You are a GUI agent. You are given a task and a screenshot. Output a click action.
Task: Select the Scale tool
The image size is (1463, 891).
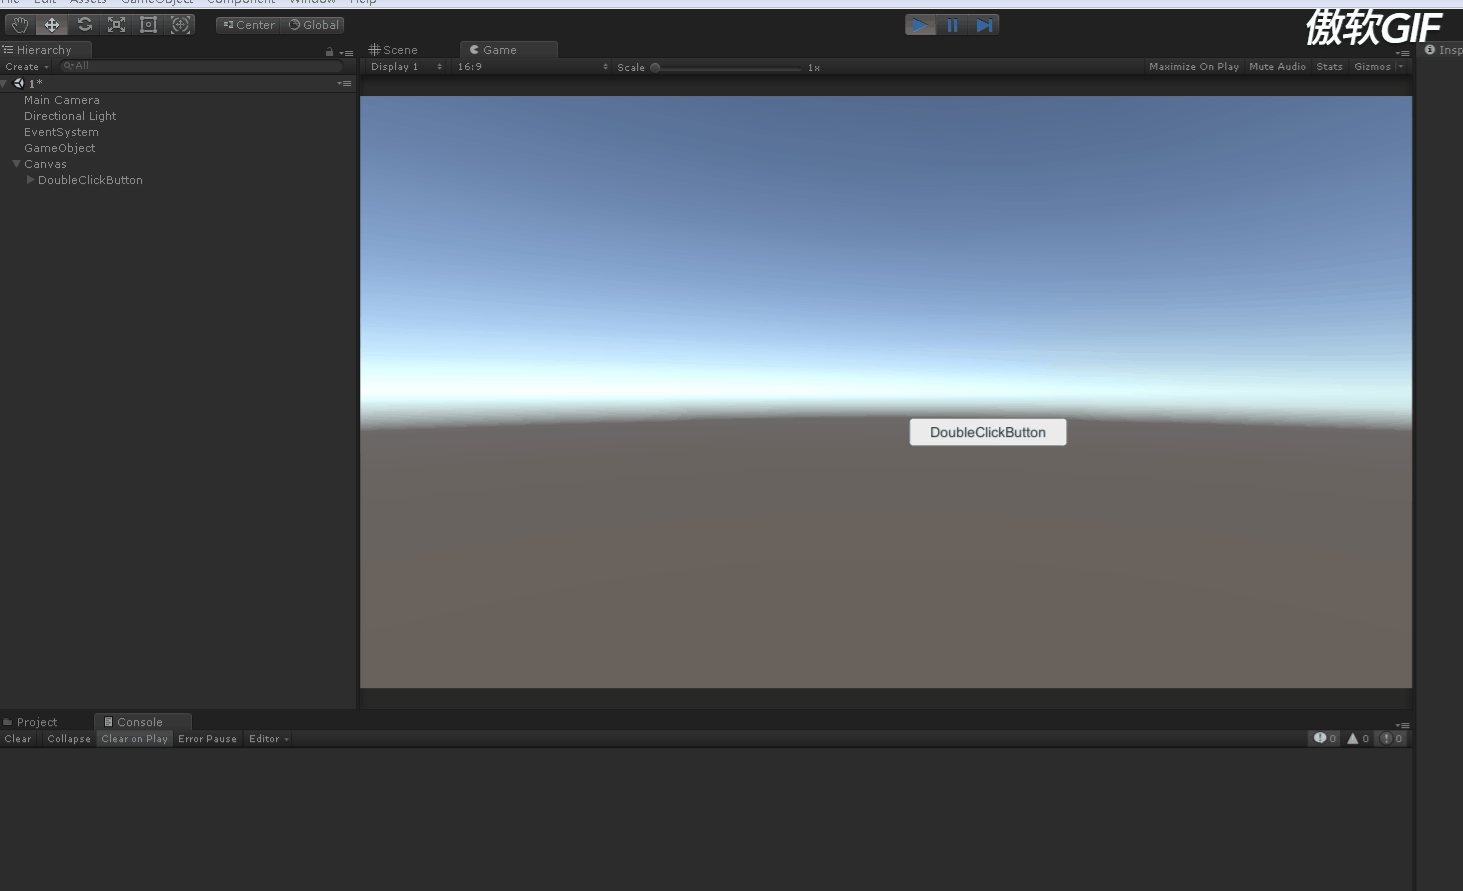point(116,24)
